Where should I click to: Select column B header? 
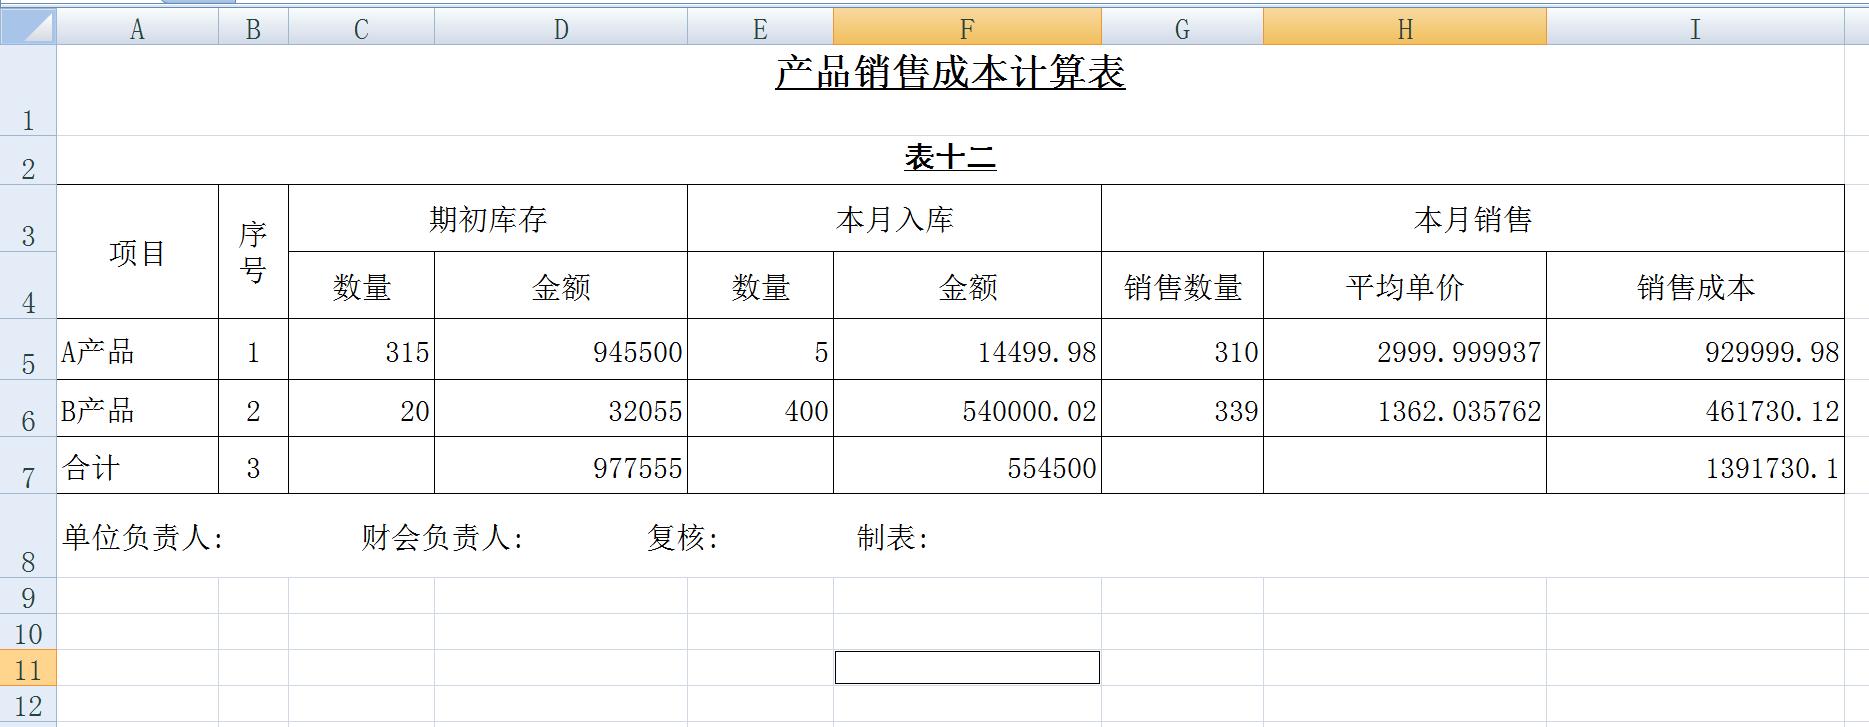(x=253, y=28)
